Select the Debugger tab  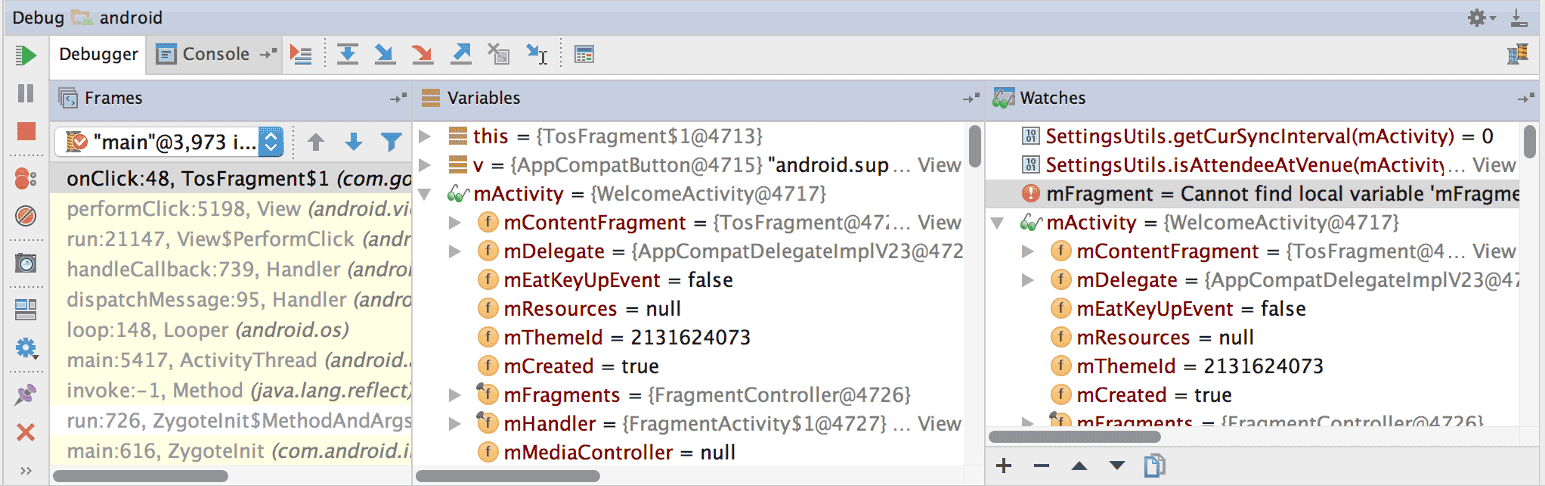(98, 54)
